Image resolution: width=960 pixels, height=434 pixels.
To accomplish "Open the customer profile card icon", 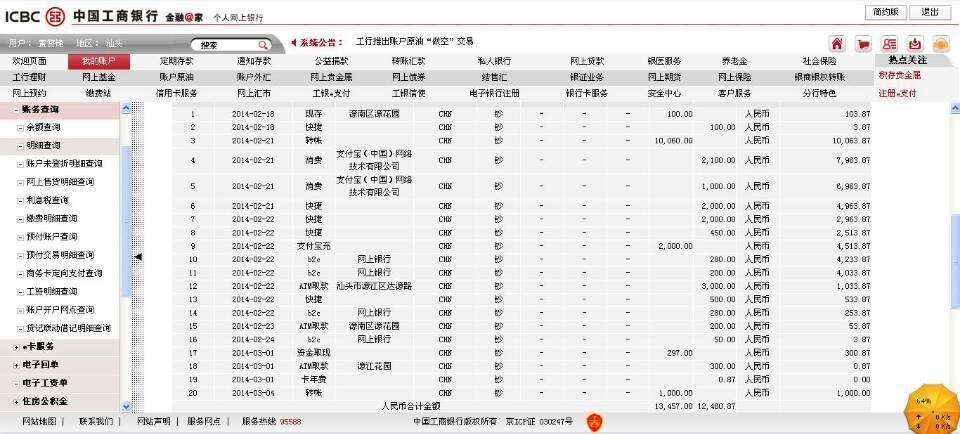I will click(x=889, y=44).
